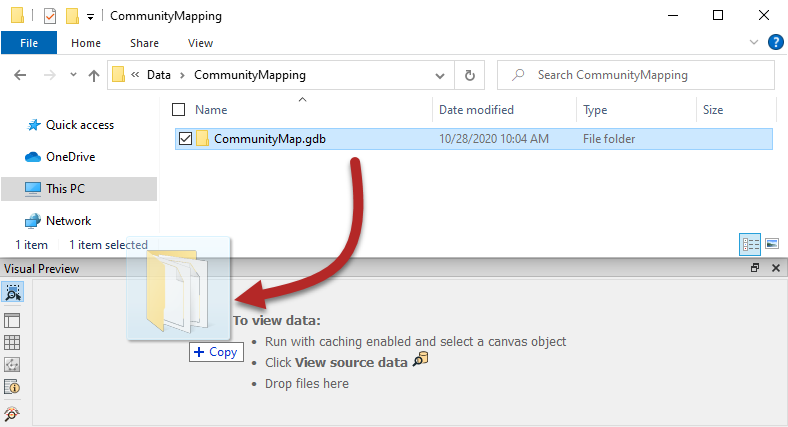
Task: Open Network in navigation pane
Action: tap(58, 221)
